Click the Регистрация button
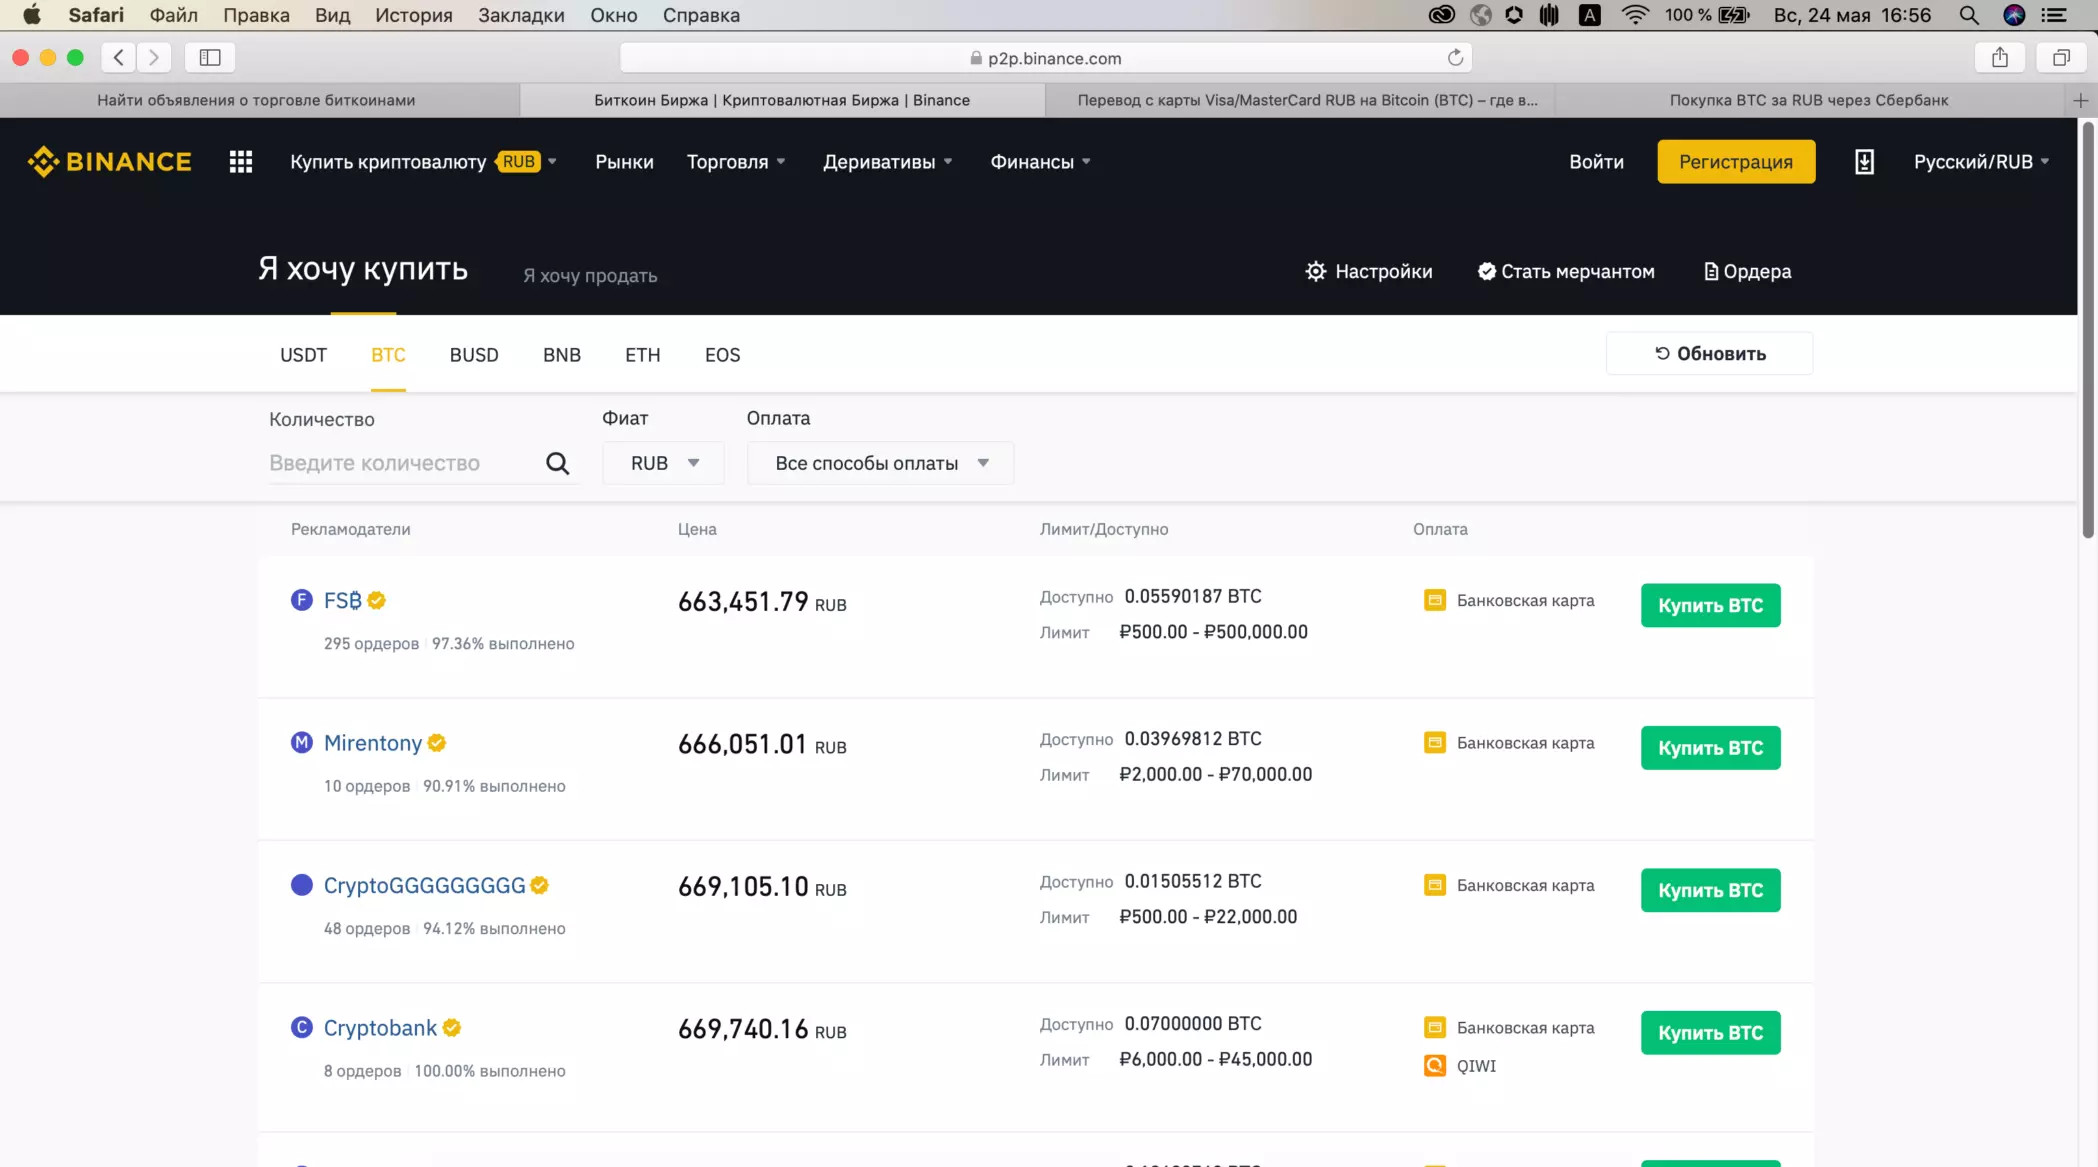The image size is (2098, 1167). point(1735,162)
